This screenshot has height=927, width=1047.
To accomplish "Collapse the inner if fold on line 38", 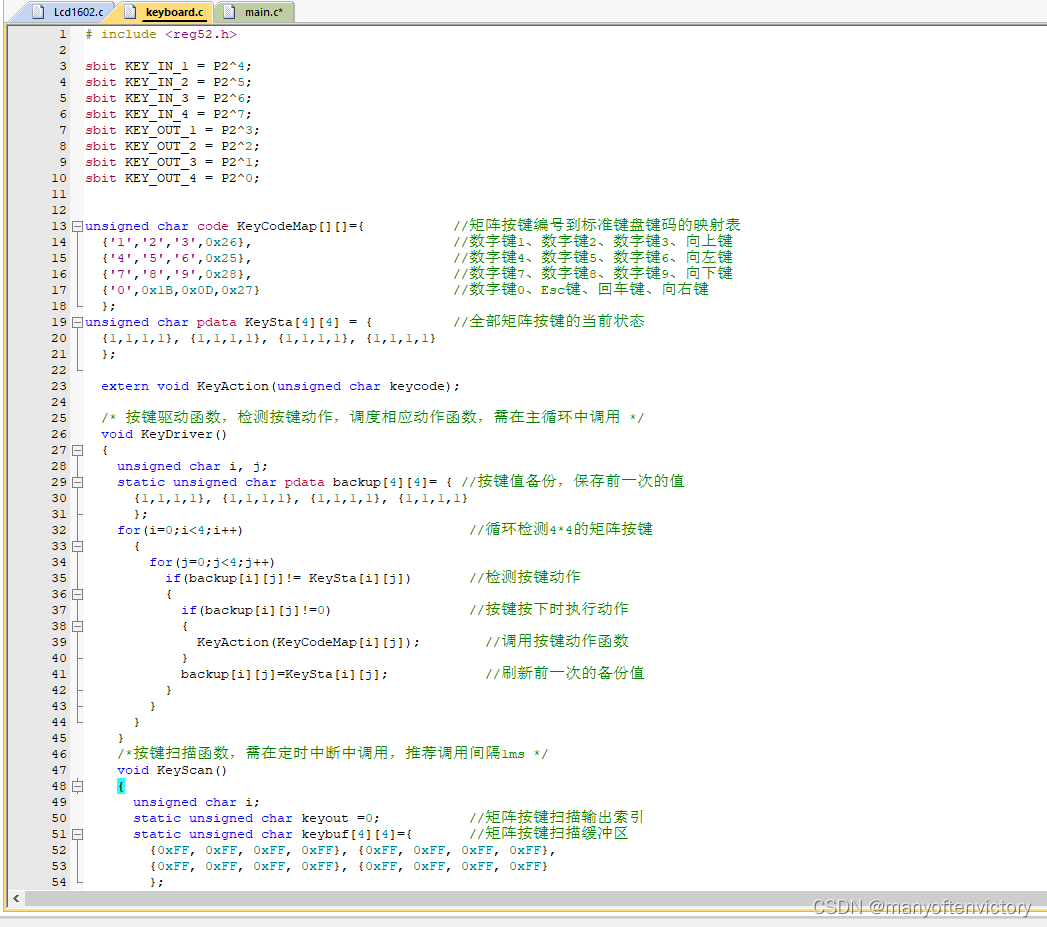I will click(77, 626).
